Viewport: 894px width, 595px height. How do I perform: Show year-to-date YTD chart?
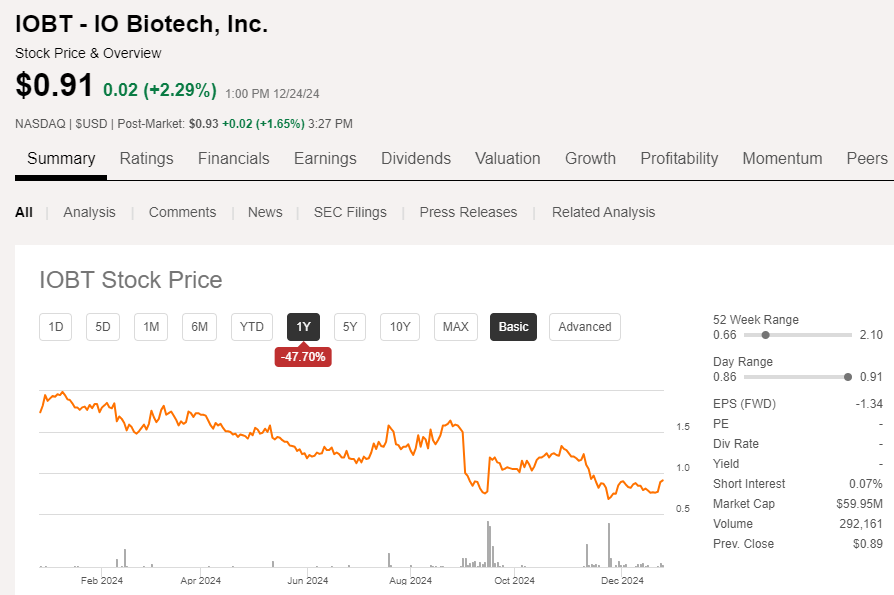click(x=252, y=327)
